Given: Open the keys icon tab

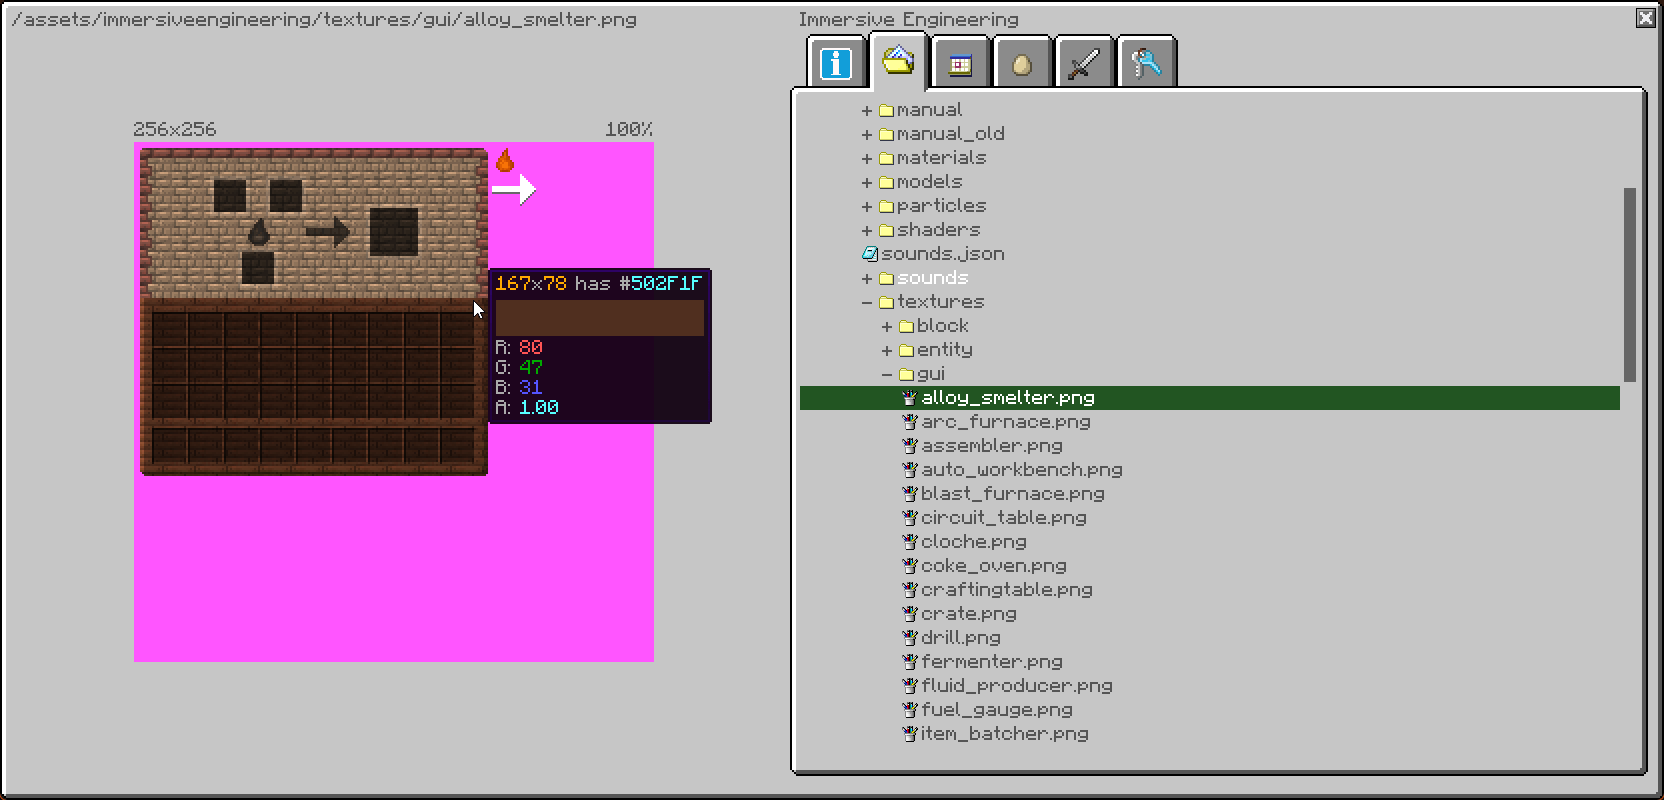Looking at the screenshot, I should (1146, 64).
